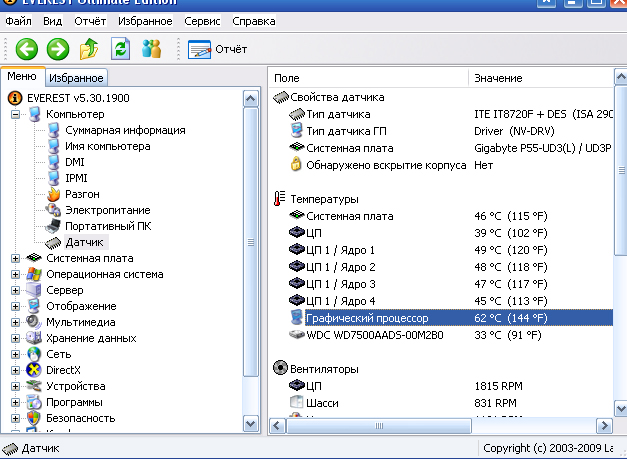Switch to the Избранное tab
The width and height of the screenshot is (627, 459).
click(x=76, y=77)
